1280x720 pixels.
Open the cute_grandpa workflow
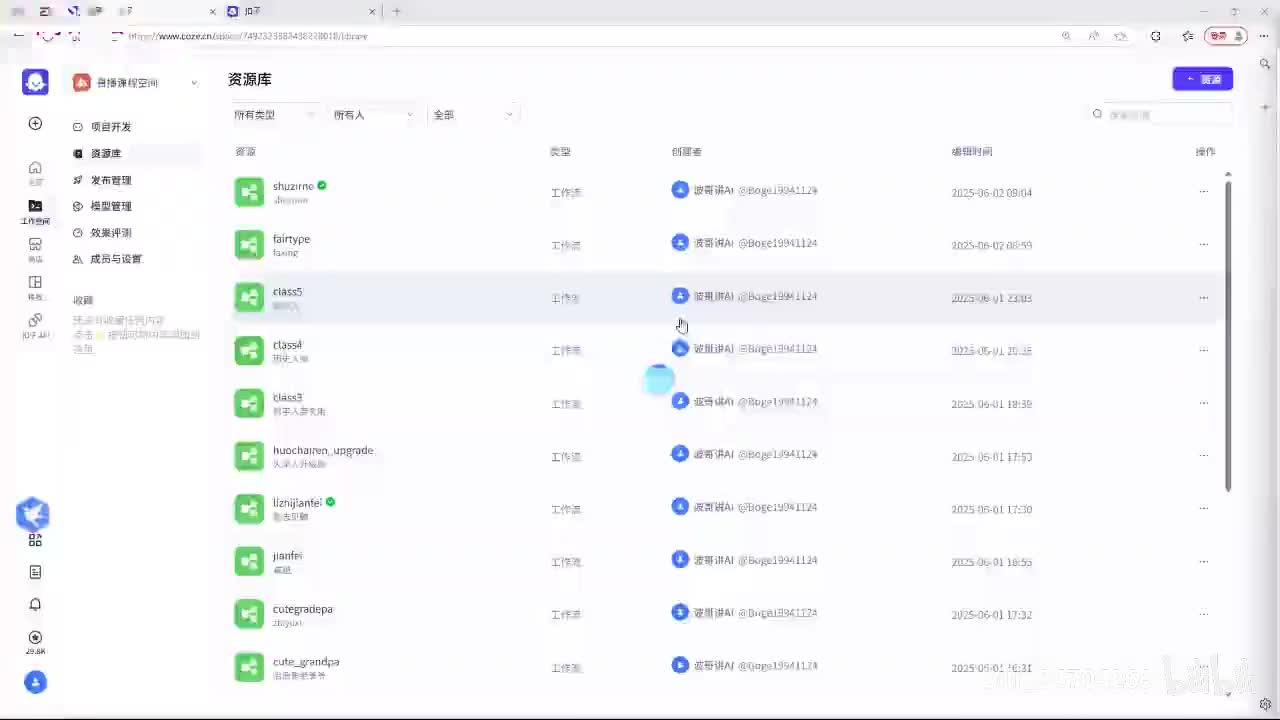coord(306,662)
